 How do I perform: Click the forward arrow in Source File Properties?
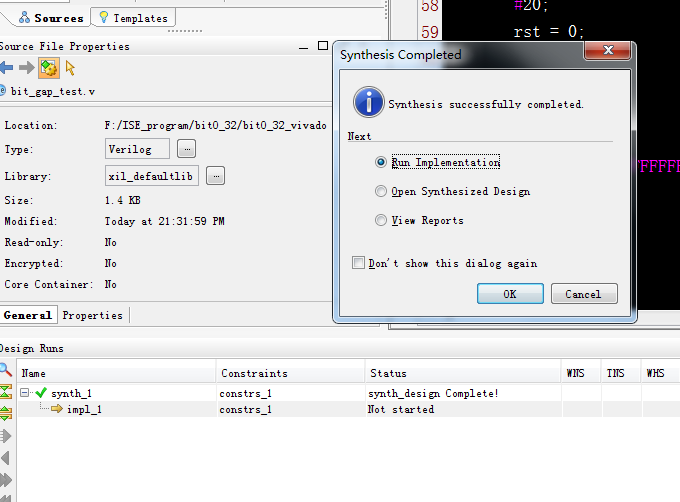[x=27, y=68]
